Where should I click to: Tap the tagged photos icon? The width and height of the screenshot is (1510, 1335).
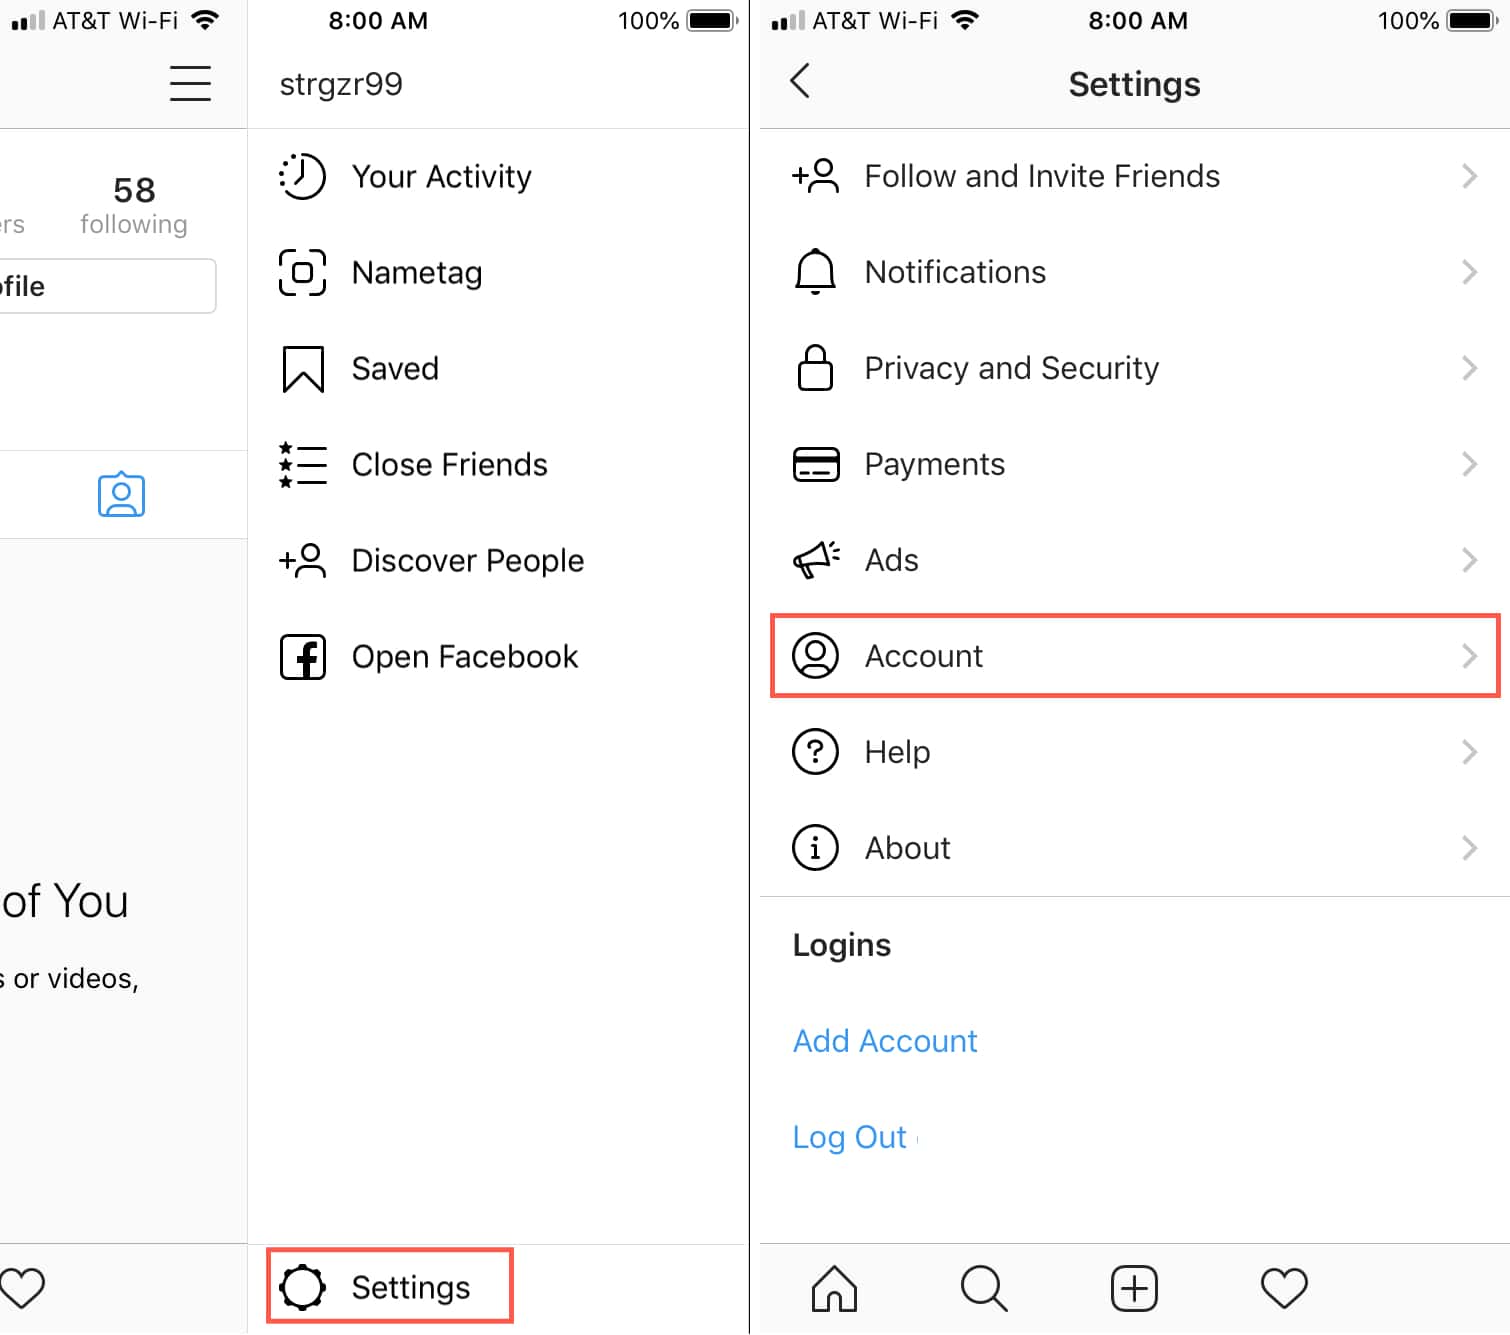[121, 495]
